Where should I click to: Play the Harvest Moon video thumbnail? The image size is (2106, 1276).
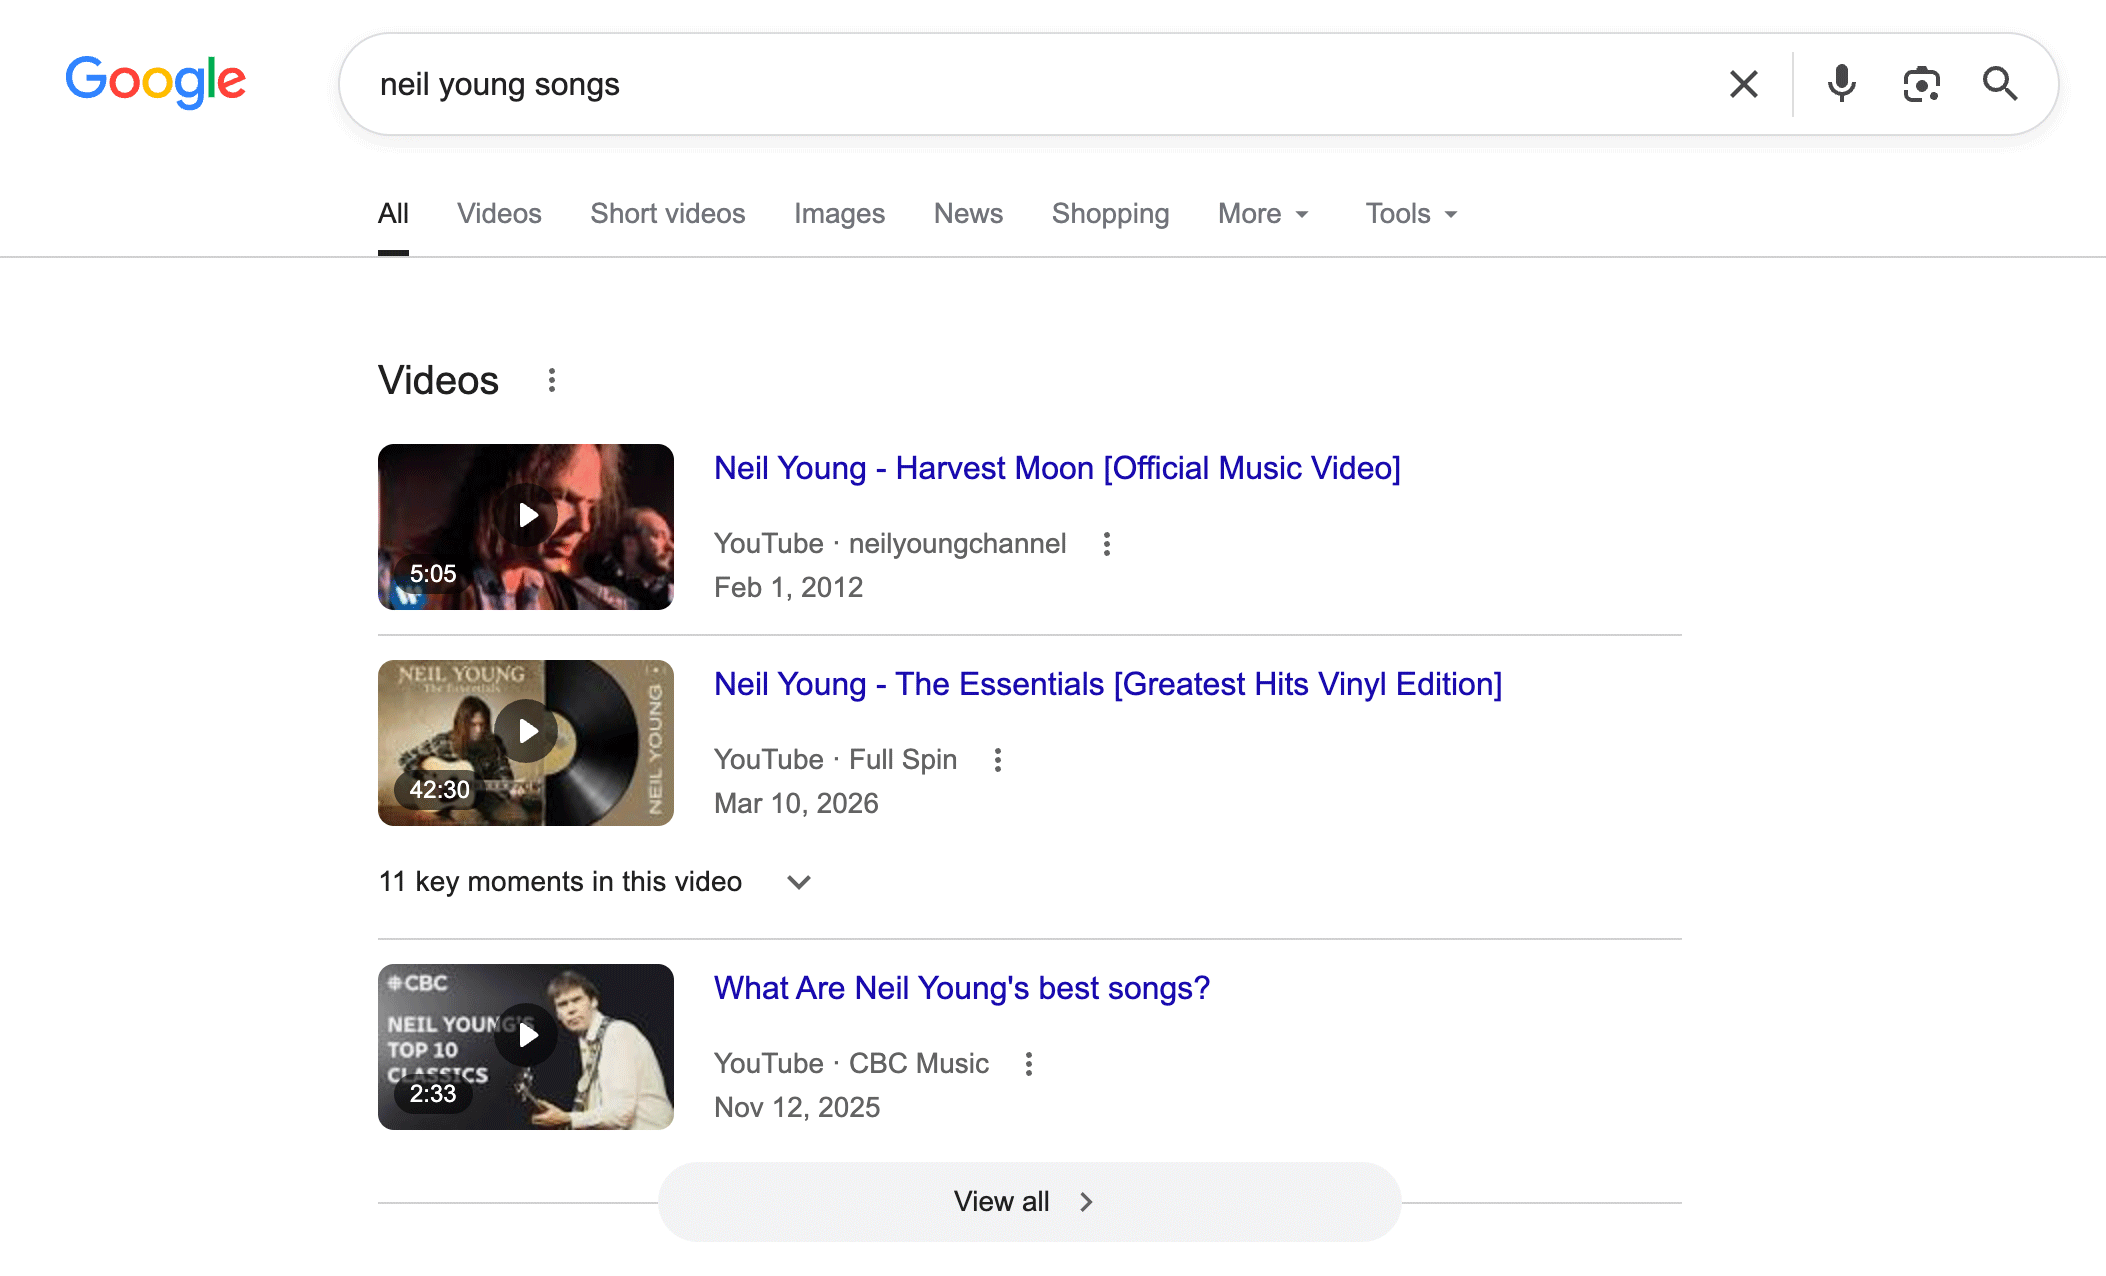coord(526,527)
